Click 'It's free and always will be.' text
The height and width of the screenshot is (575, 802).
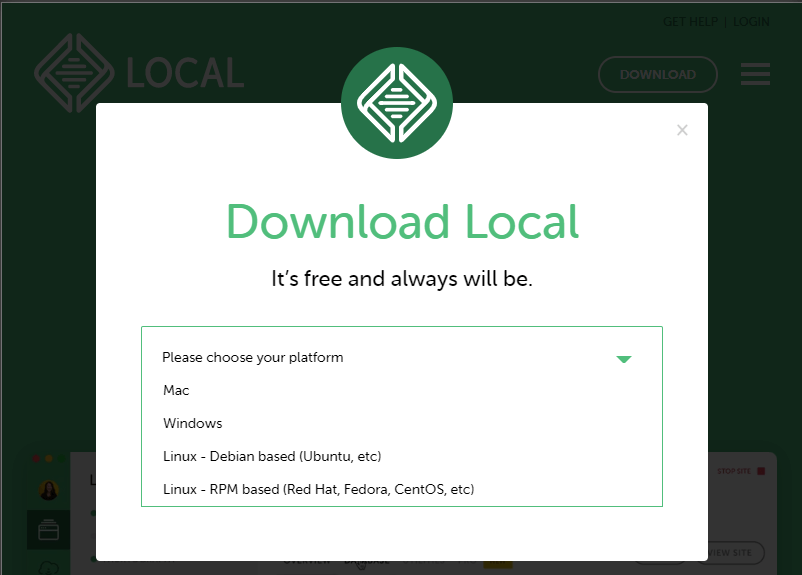pyautogui.click(x=402, y=279)
